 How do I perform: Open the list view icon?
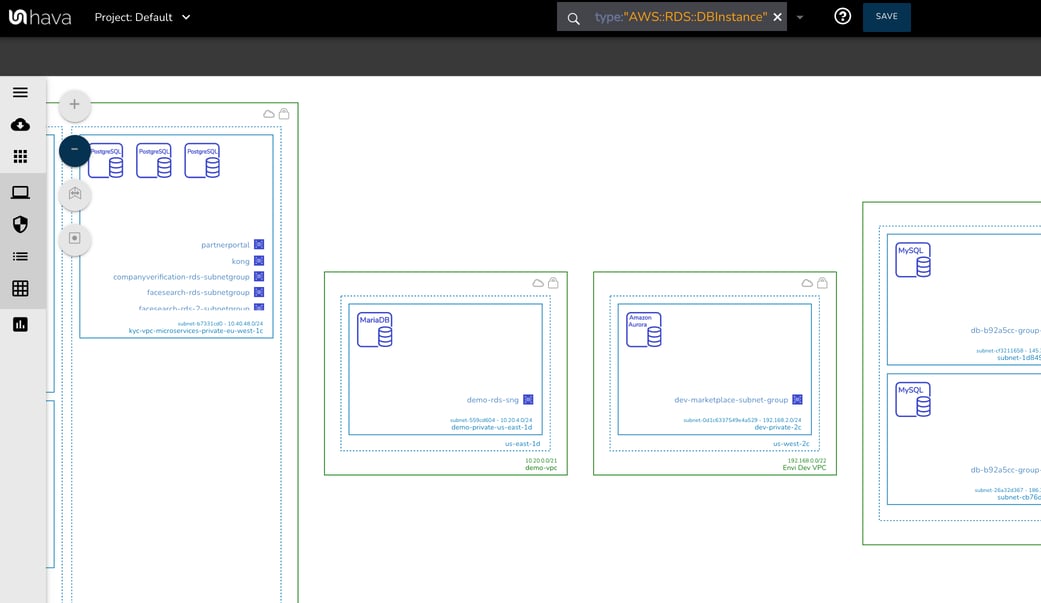pyautogui.click(x=21, y=256)
